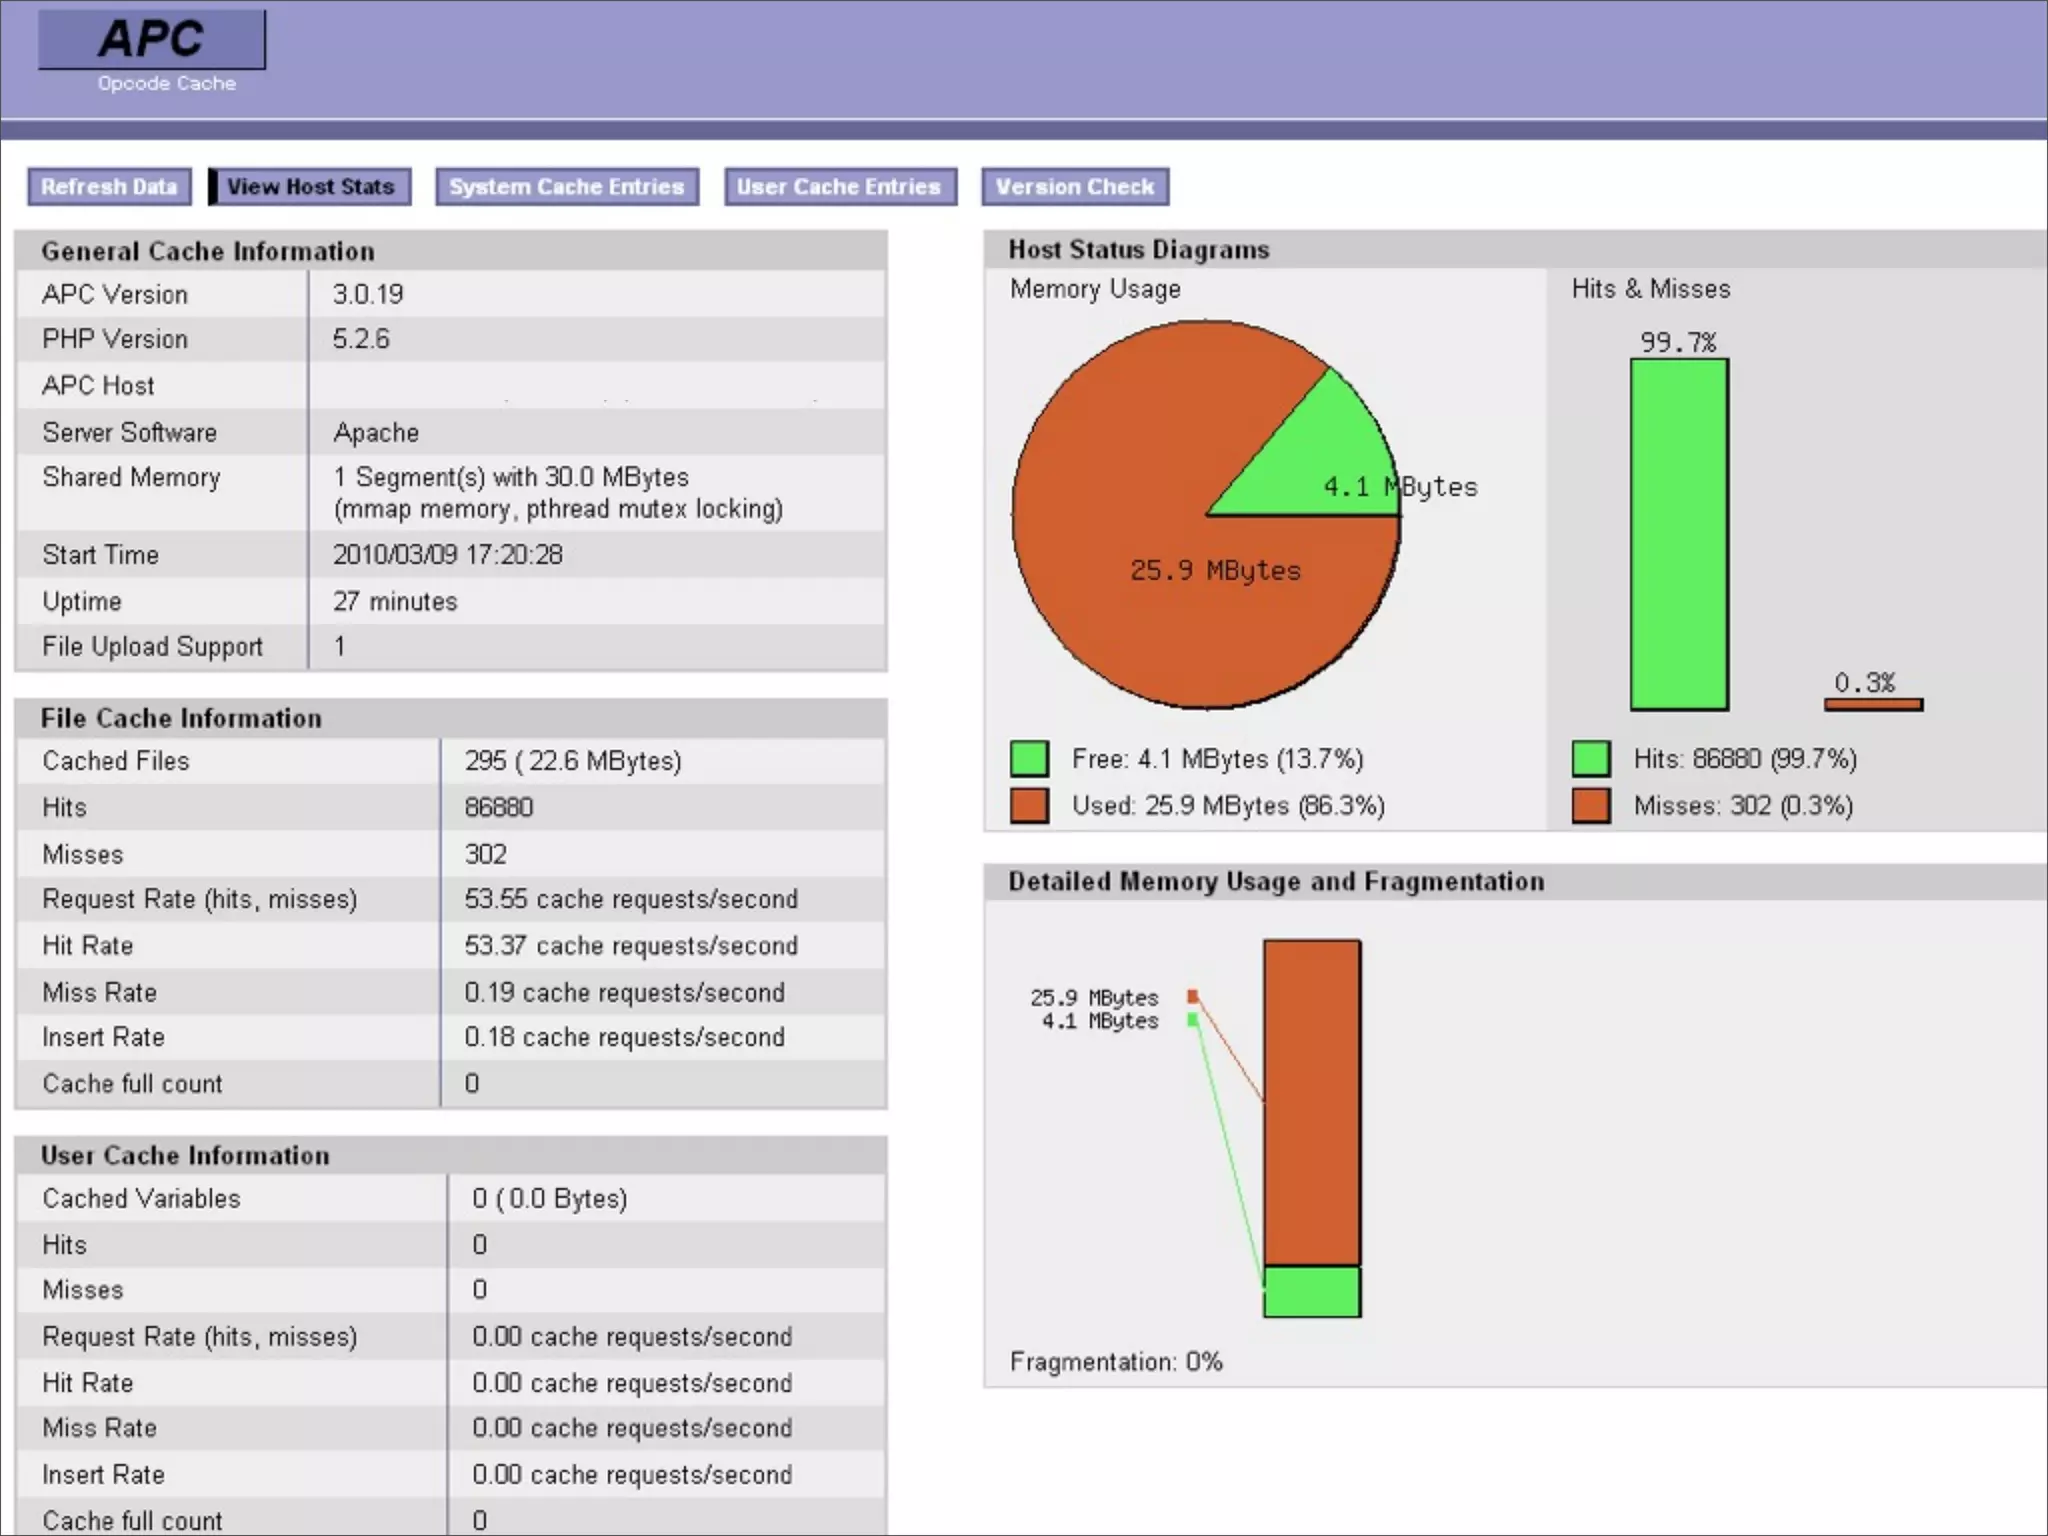The image size is (2048, 1536).
Task: Click the small orange 0.3% misses bar
Action: (x=1873, y=705)
